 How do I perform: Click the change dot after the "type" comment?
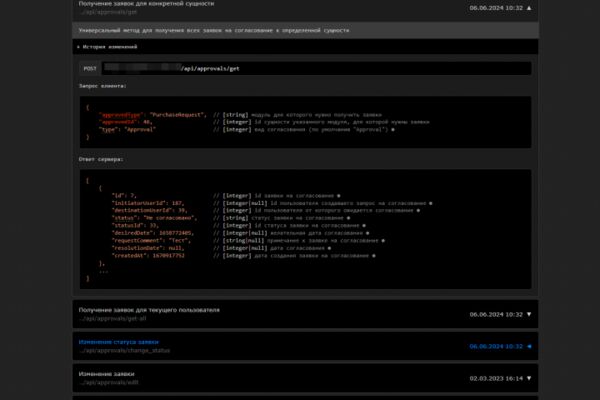click(393, 130)
